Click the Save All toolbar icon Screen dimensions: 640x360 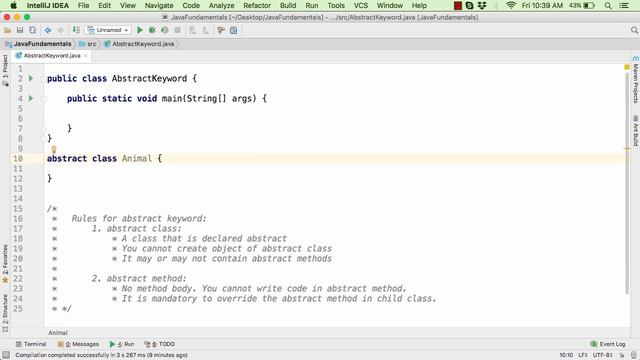pyautogui.click(x=20, y=30)
